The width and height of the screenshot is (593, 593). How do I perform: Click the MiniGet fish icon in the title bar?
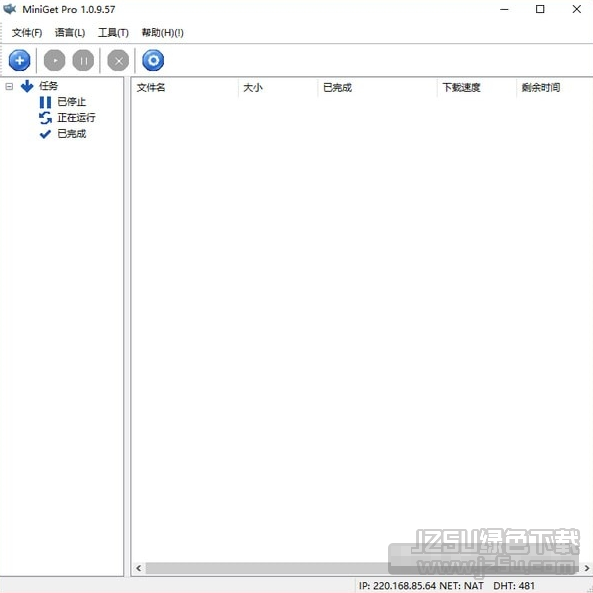(9, 9)
